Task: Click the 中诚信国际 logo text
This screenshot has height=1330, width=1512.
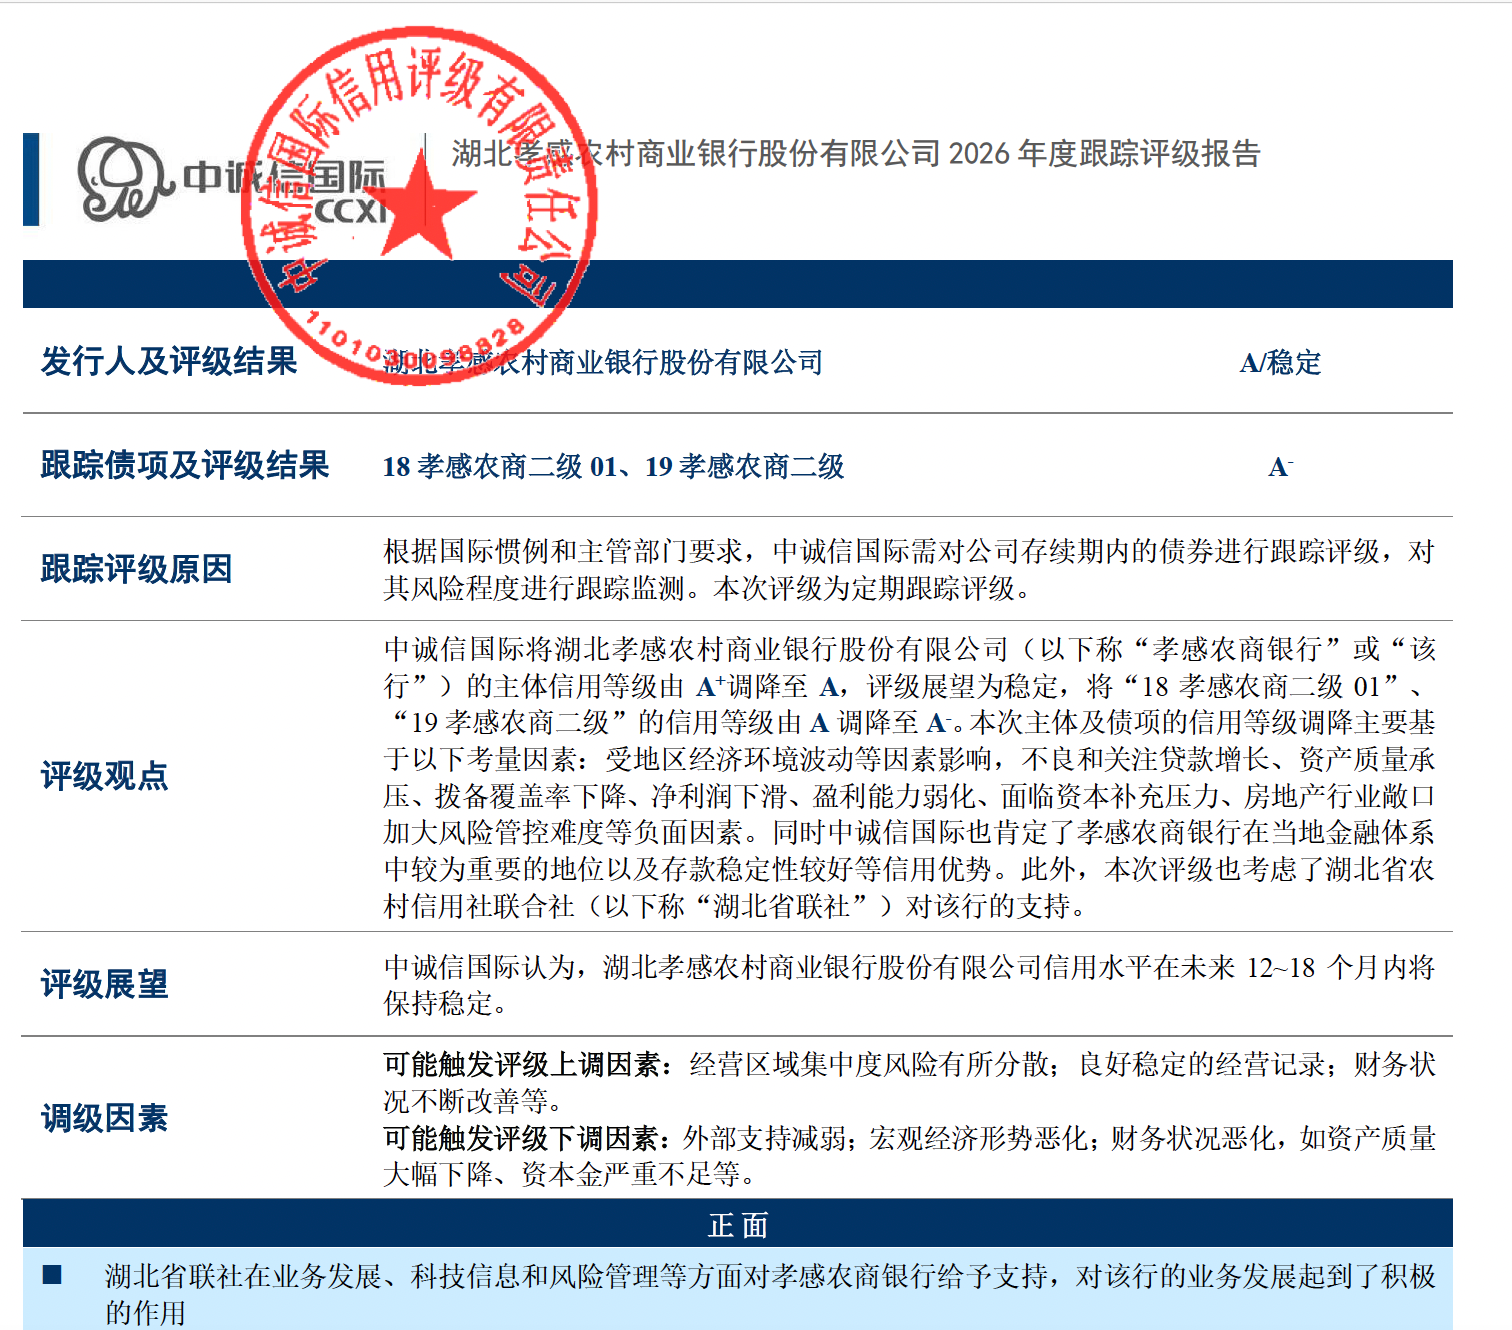Action: point(284,177)
